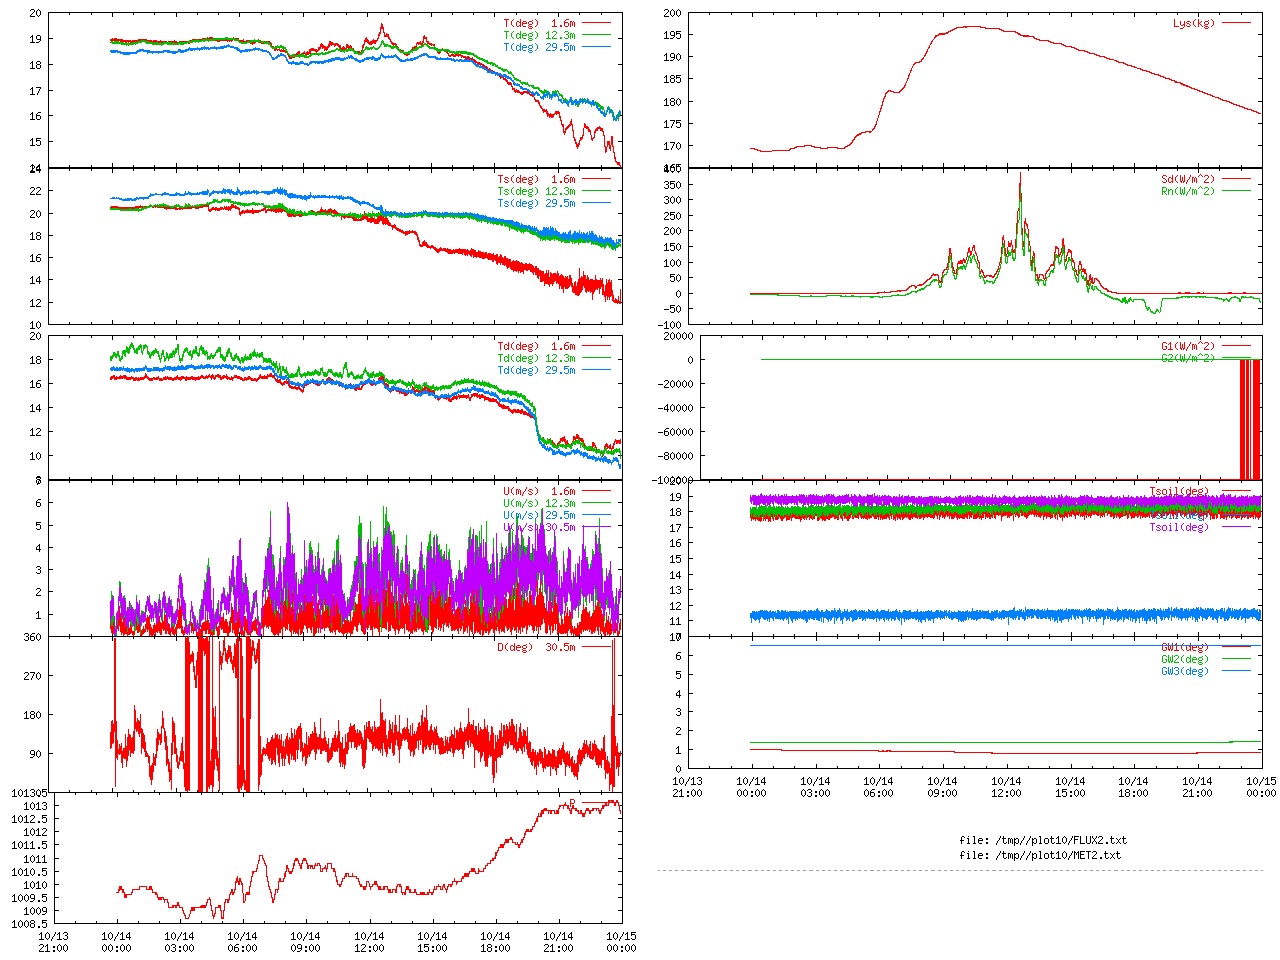Select the "T(deg) 12.3m" legend entry

[x=539, y=35]
